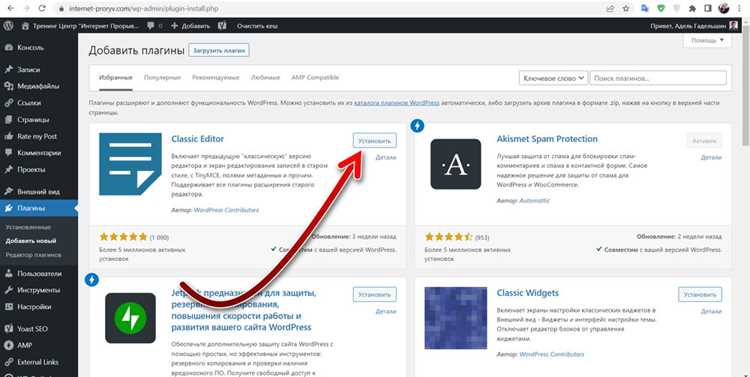750x377 pixels.
Task: Open the Yoast SEO icon in admin bar
Action: coord(222,26)
